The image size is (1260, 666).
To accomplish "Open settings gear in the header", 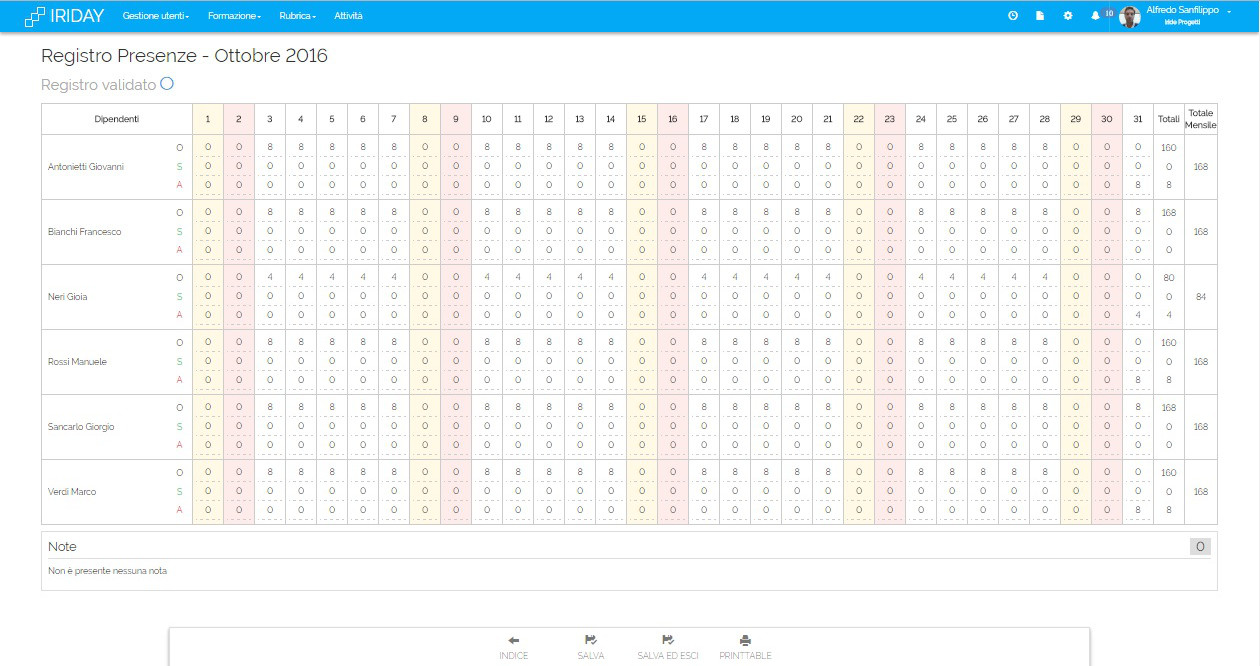I will 1067,16.
